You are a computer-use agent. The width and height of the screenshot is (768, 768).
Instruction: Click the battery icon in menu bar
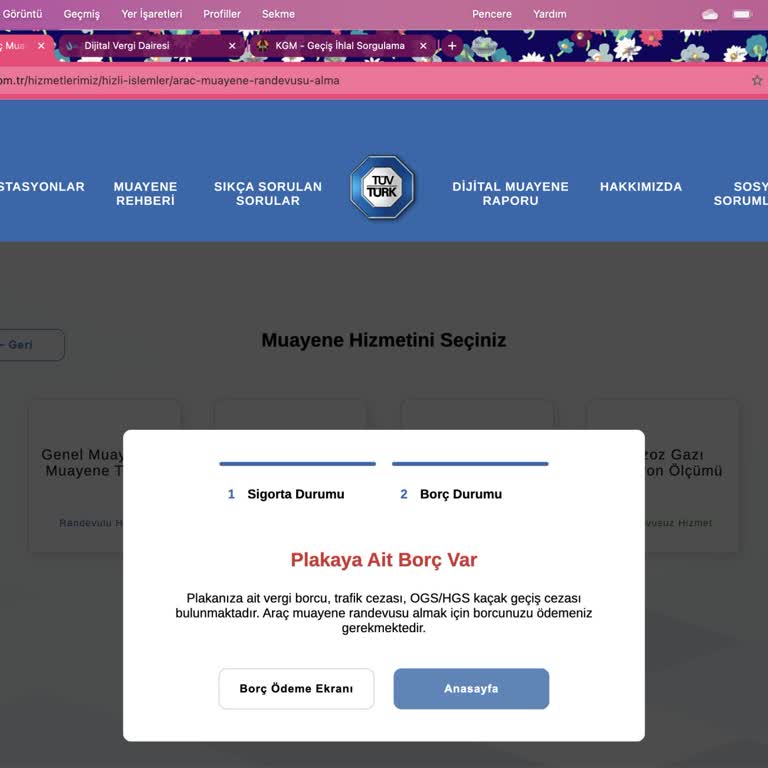click(x=742, y=14)
